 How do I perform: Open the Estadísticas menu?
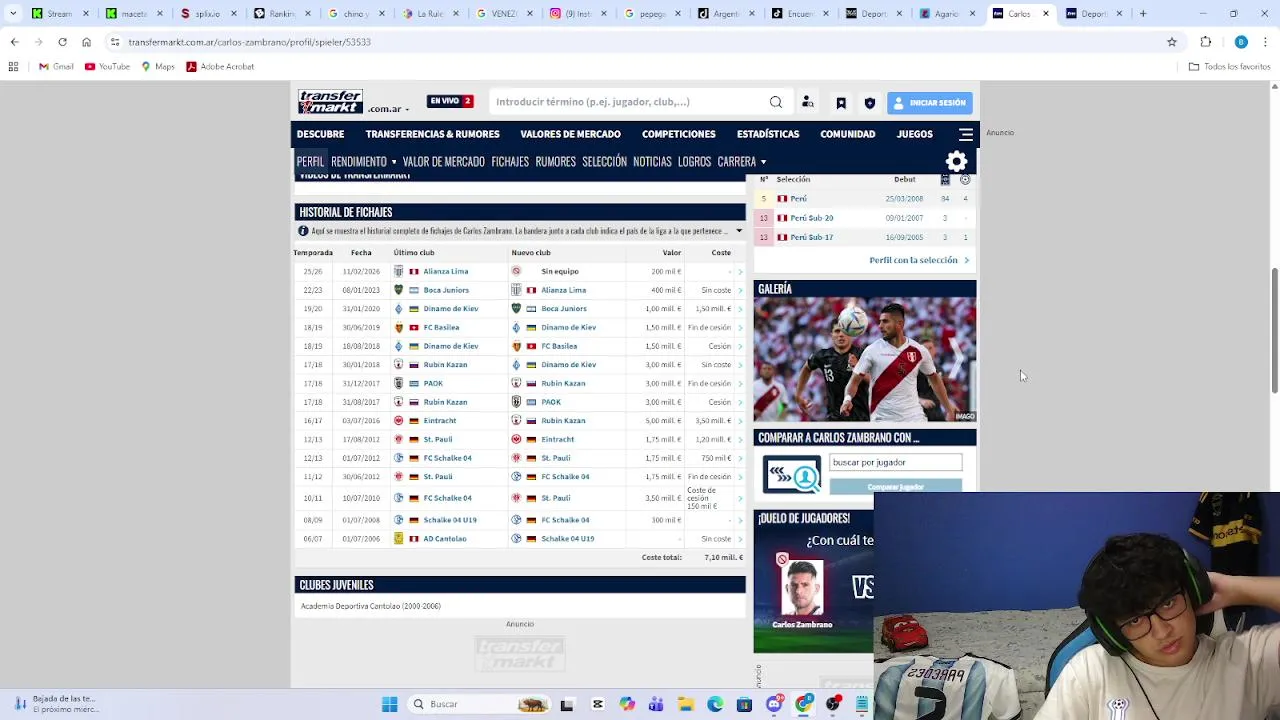(768, 134)
